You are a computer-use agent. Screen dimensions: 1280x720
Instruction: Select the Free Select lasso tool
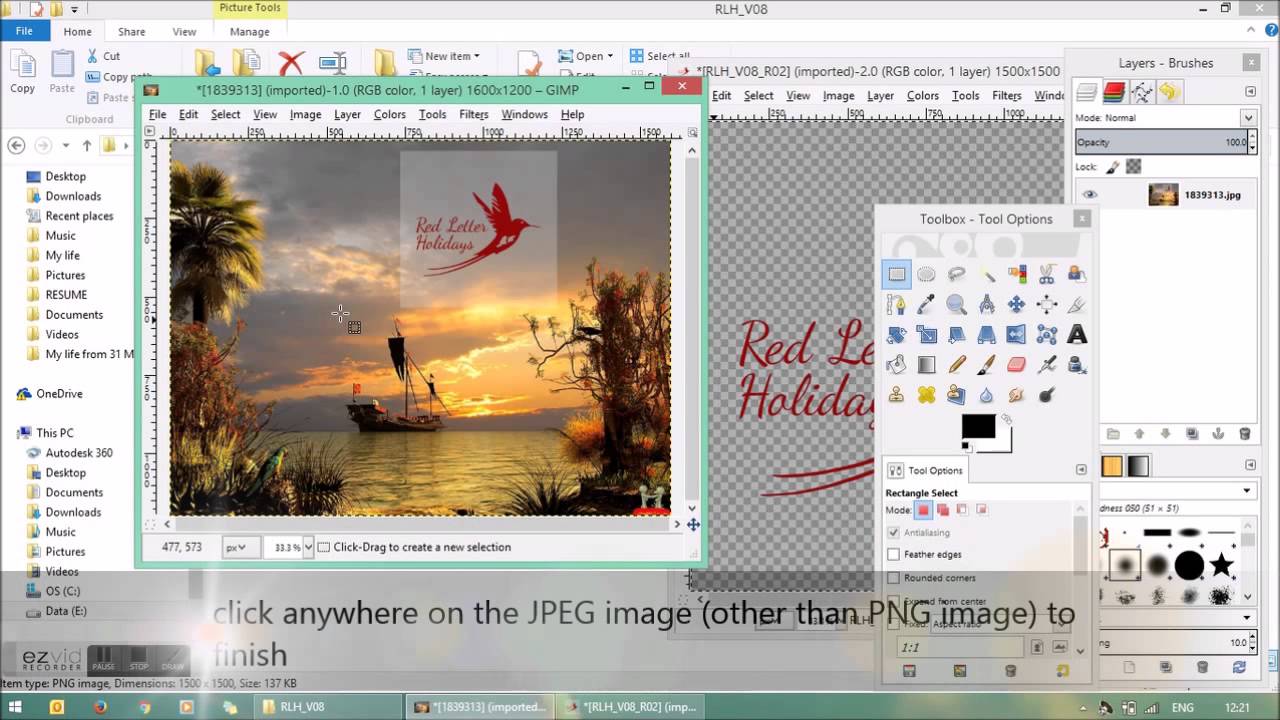click(957, 274)
